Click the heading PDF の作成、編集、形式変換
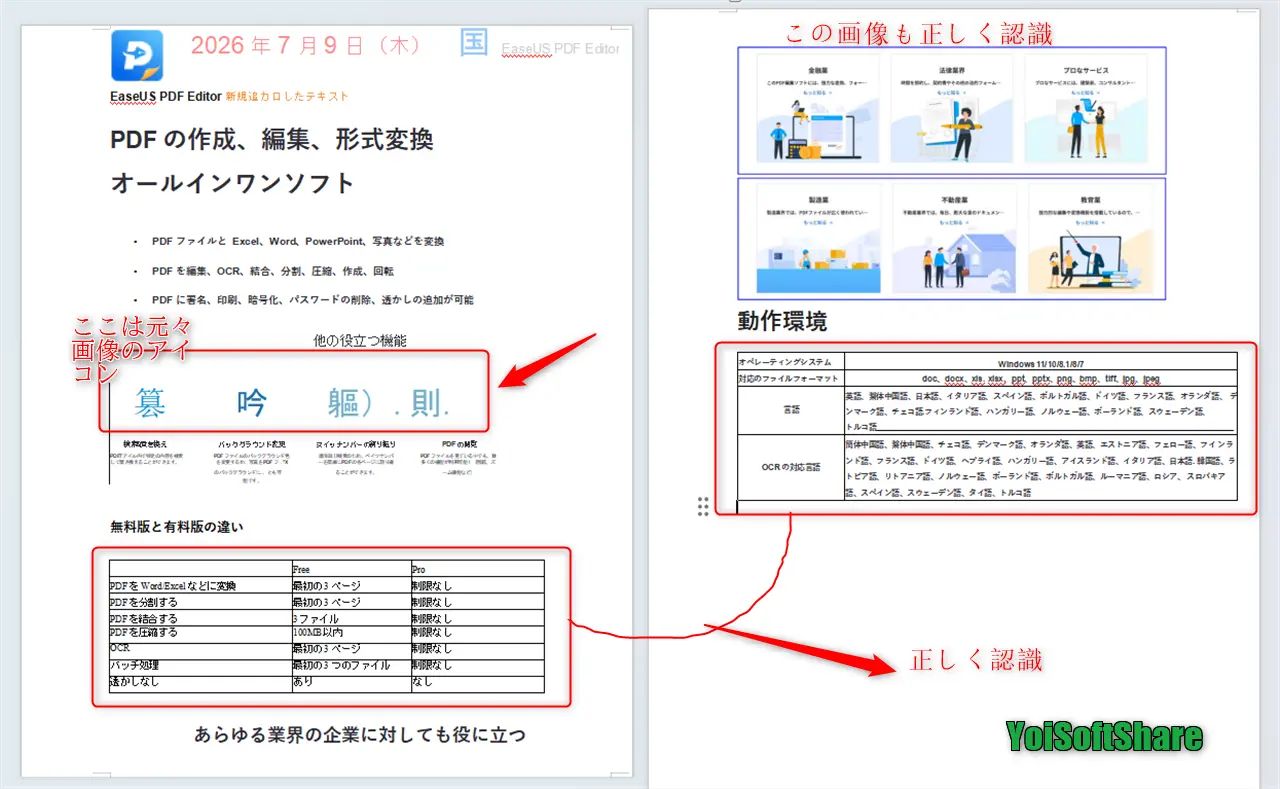 point(272,139)
